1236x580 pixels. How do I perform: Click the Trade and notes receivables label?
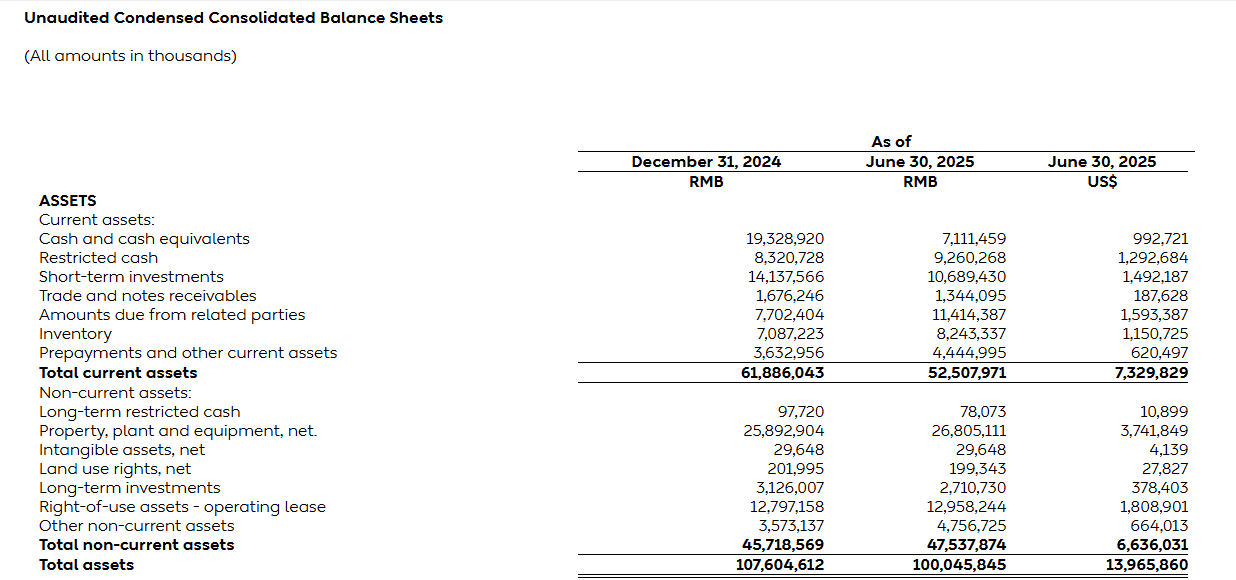pos(147,296)
